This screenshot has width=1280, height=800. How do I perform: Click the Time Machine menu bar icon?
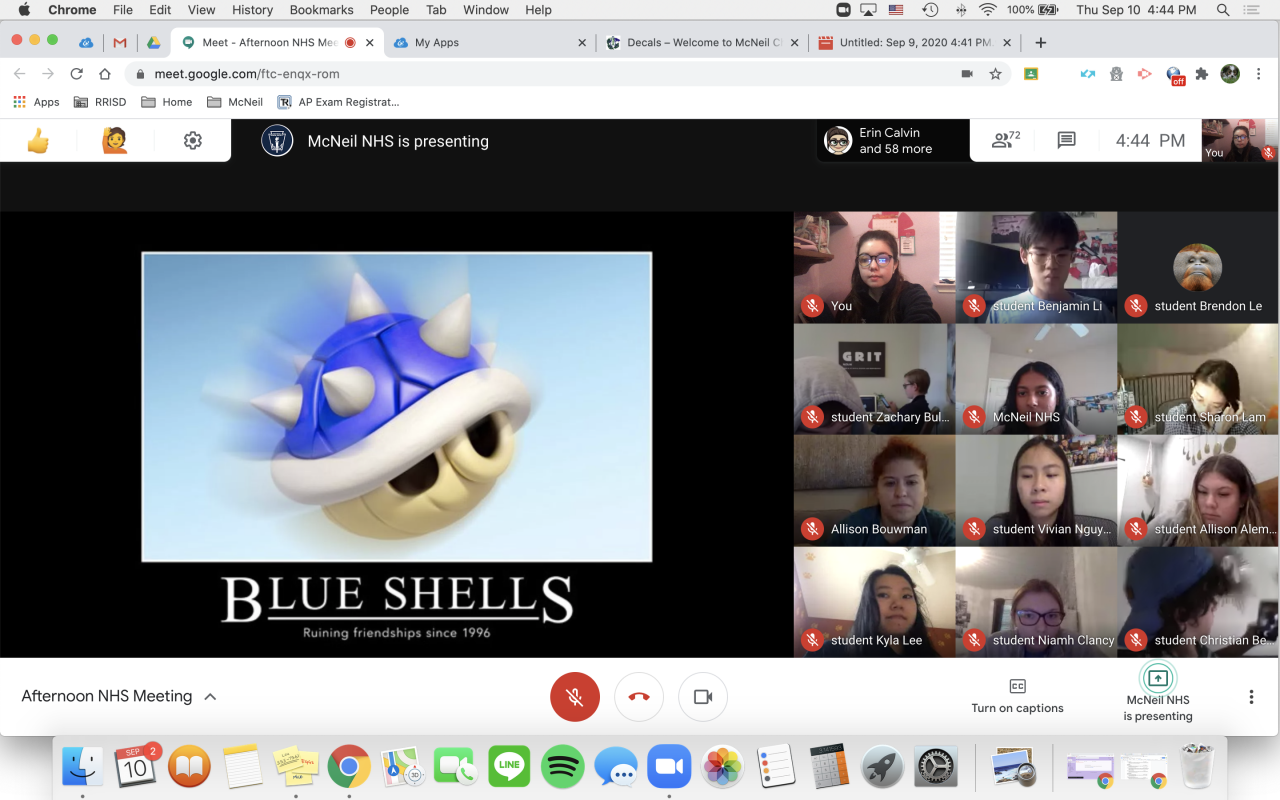930,10
